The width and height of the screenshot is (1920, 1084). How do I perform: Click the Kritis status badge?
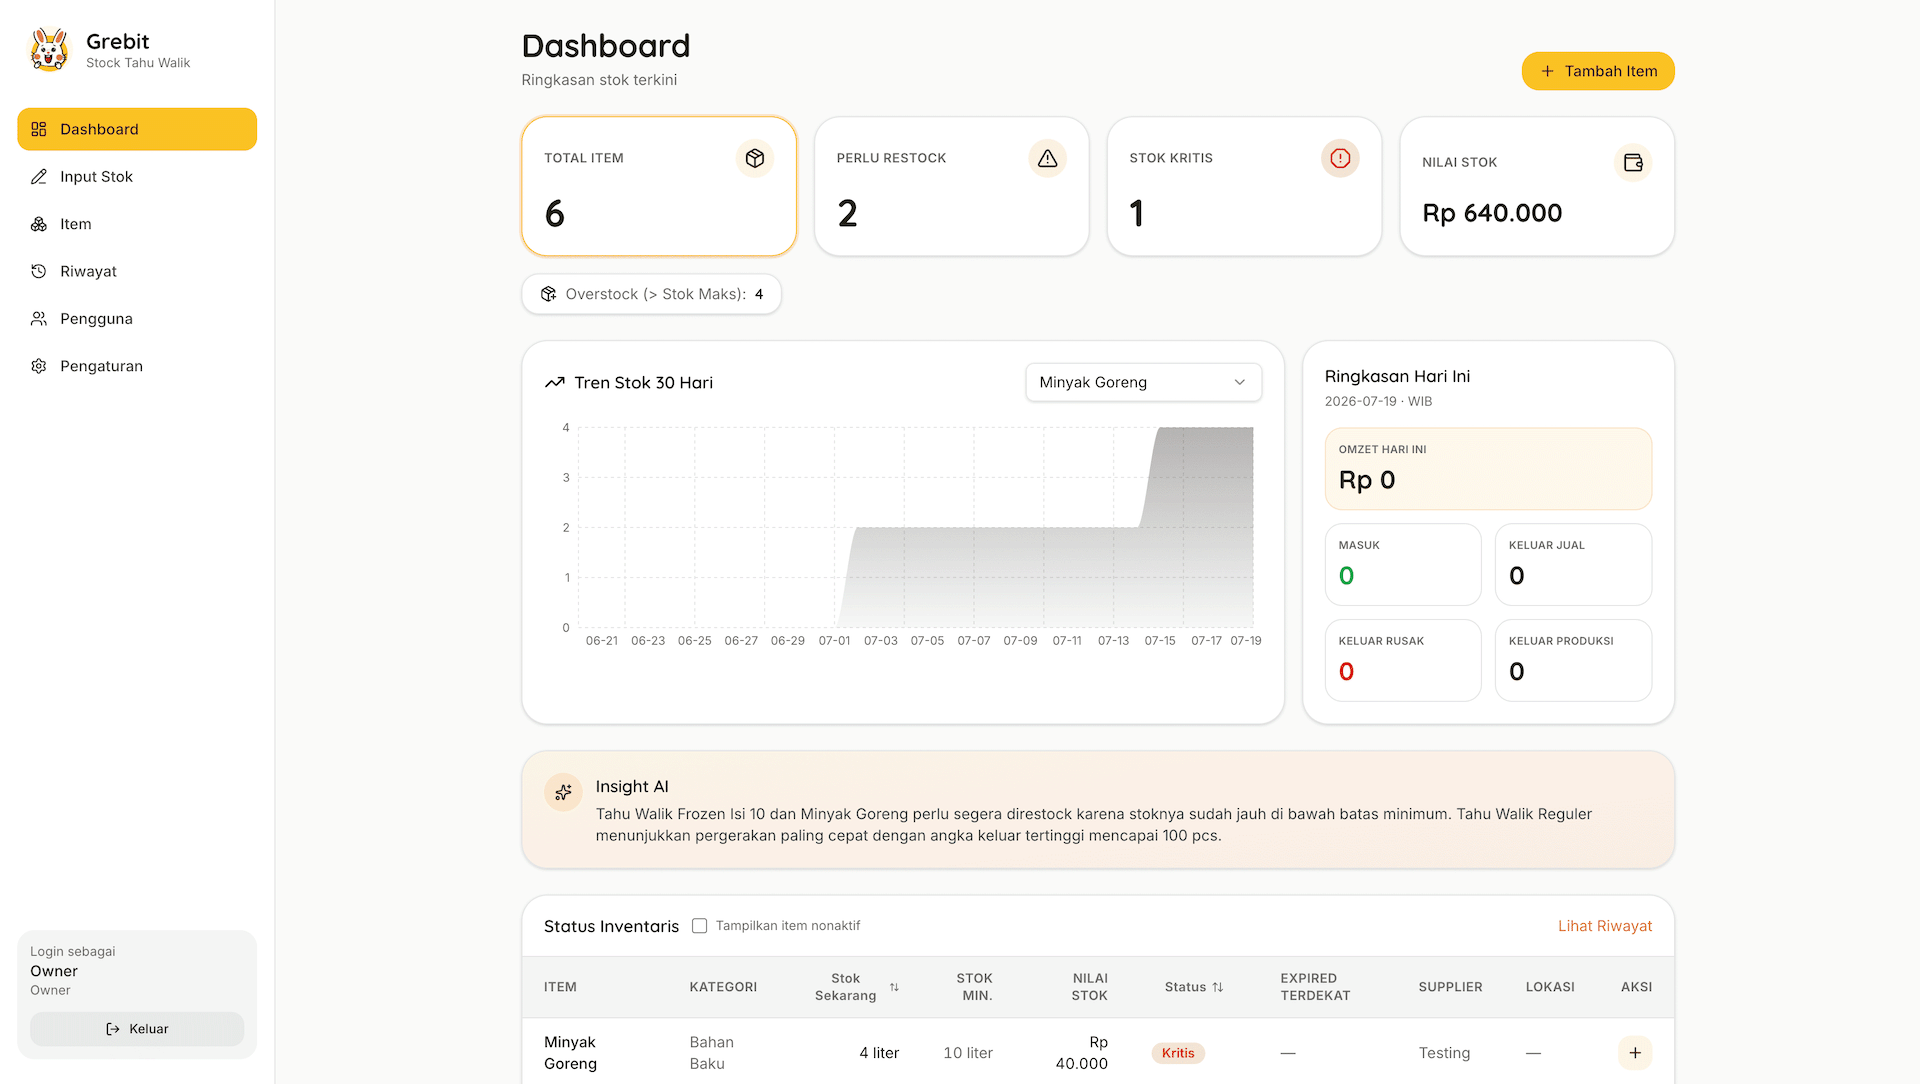(x=1178, y=1053)
